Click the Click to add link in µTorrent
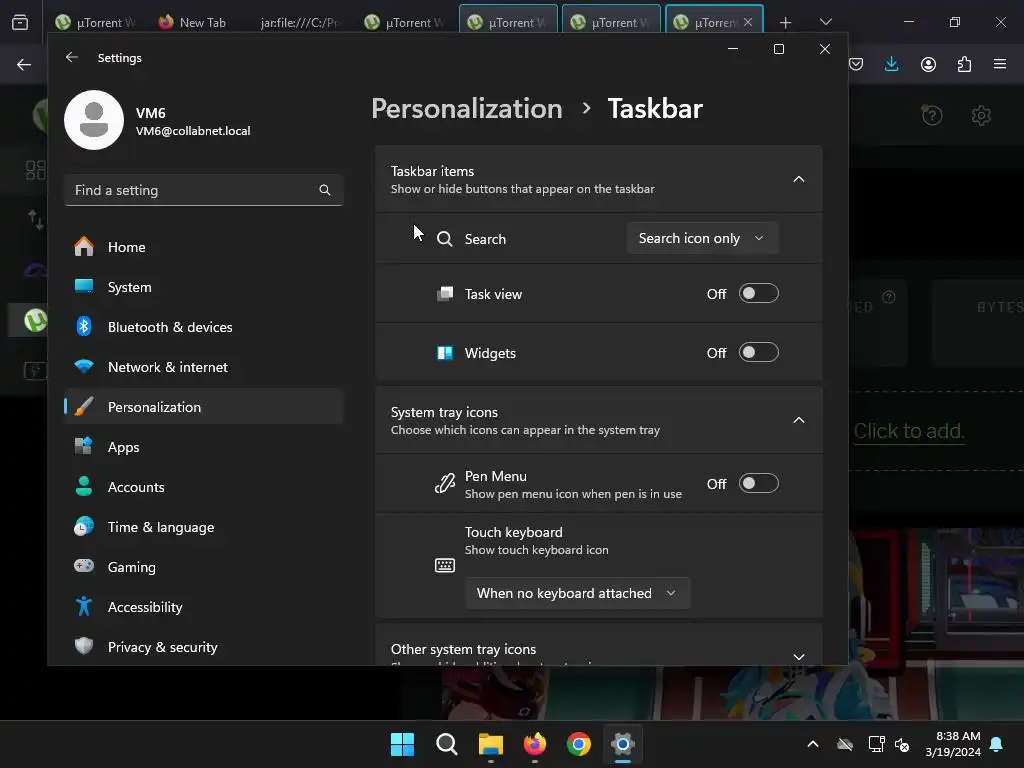 coord(909,431)
